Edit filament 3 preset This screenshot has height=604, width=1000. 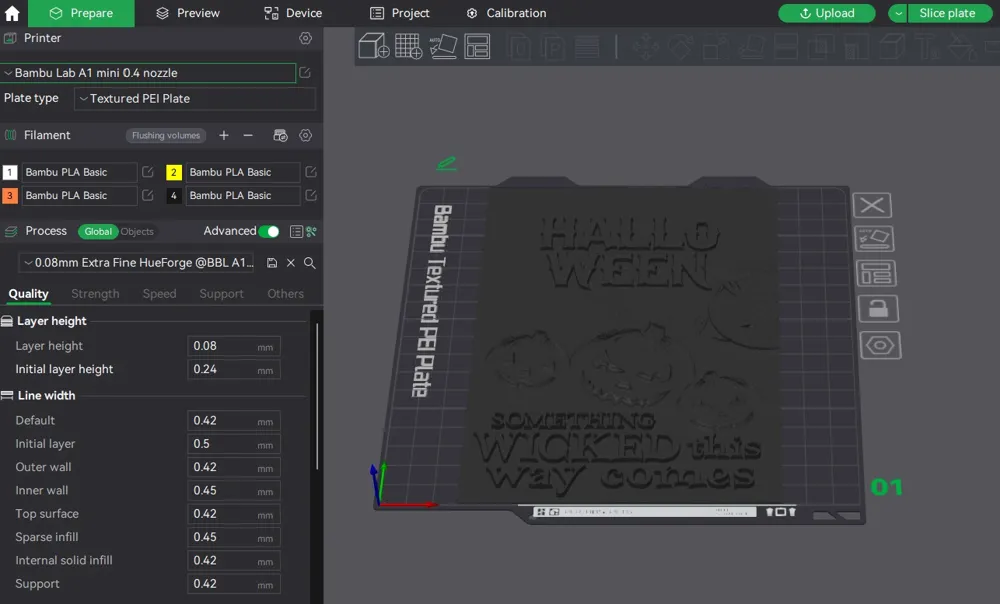pyautogui.click(x=147, y=195)
